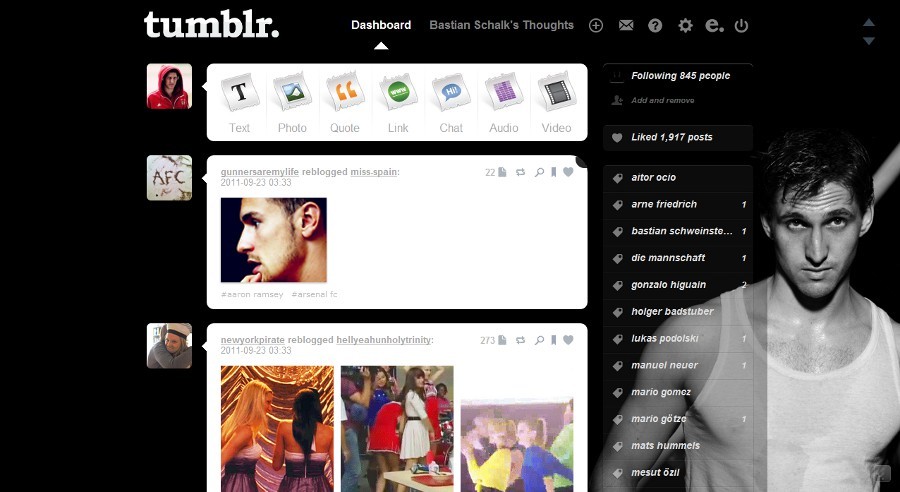The width and height of the screenshot is (900, 492).
Task: Click Add and remove link
Action: [x=662, y=100]
